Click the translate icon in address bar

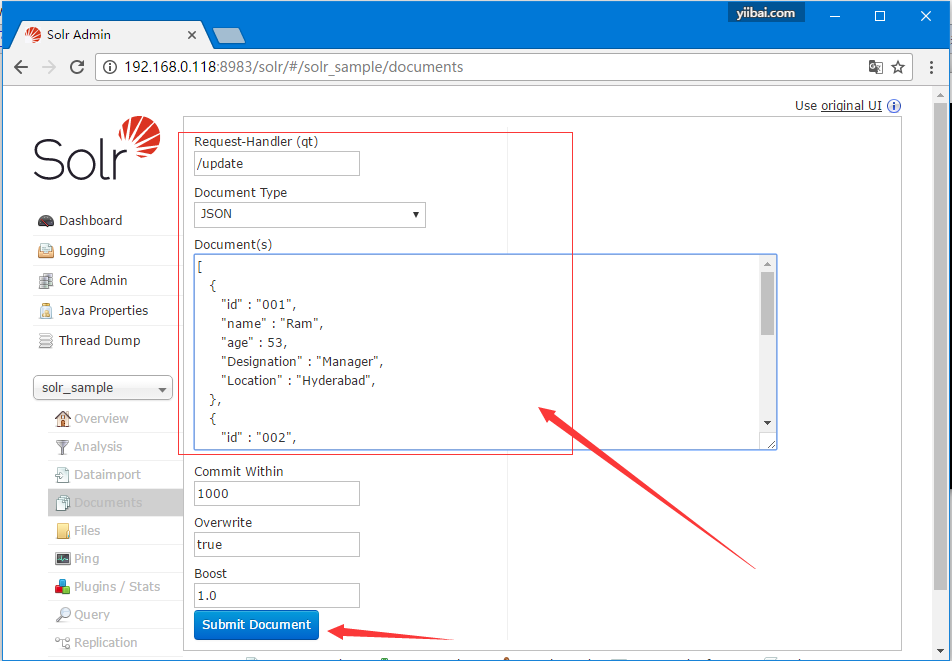click(x=875, y=67)
